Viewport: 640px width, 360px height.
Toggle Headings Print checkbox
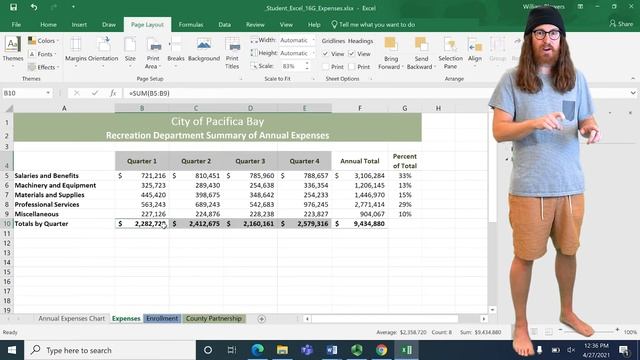(351, 67)
